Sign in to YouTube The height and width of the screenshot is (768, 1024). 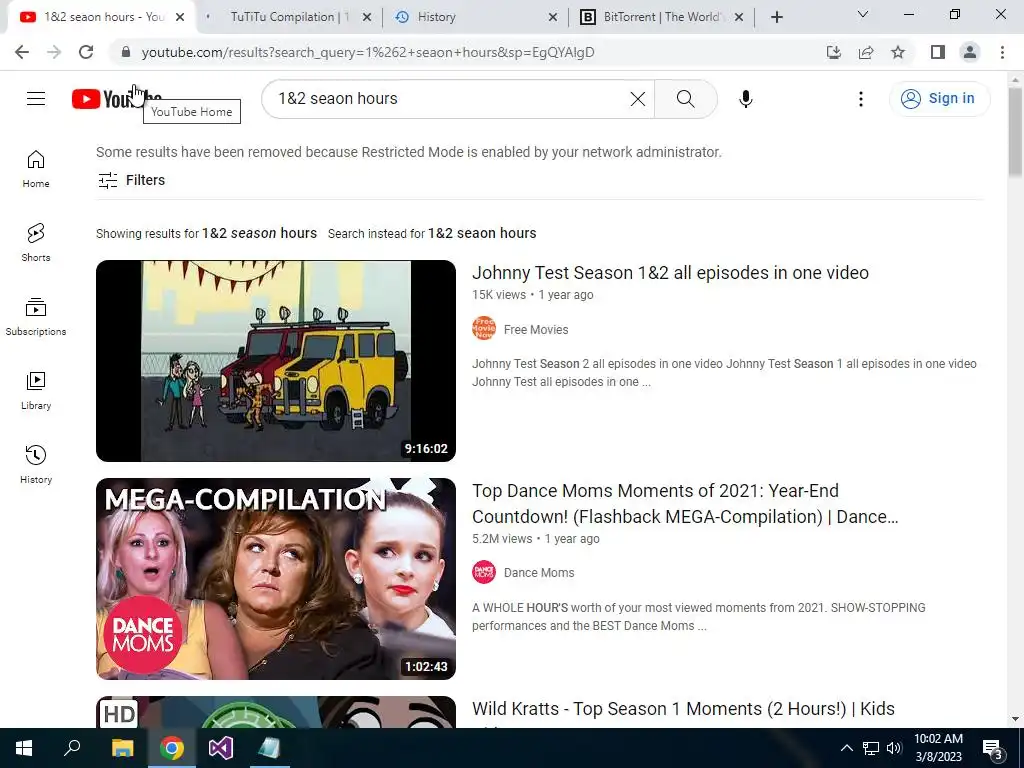coord(938,99)
